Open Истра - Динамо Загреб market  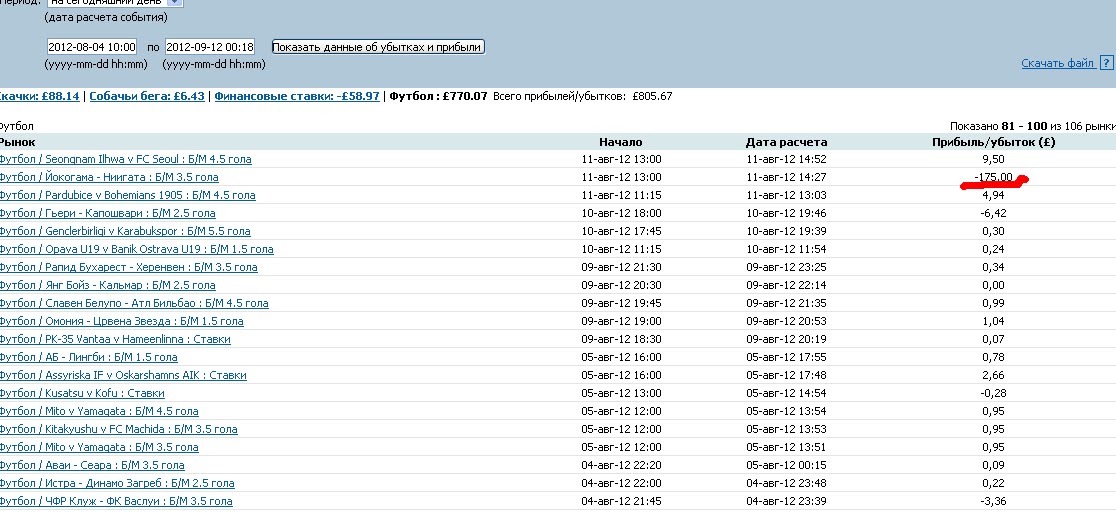pos(117,483)
